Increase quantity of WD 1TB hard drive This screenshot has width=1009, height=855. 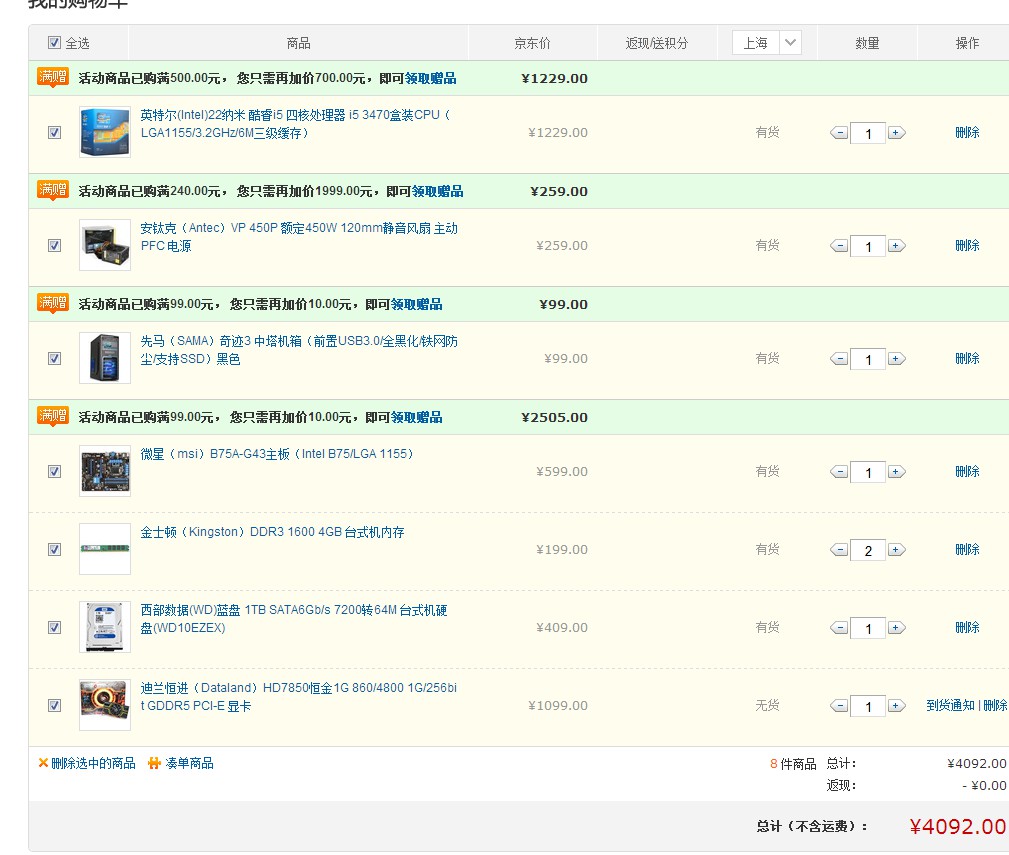896,628
